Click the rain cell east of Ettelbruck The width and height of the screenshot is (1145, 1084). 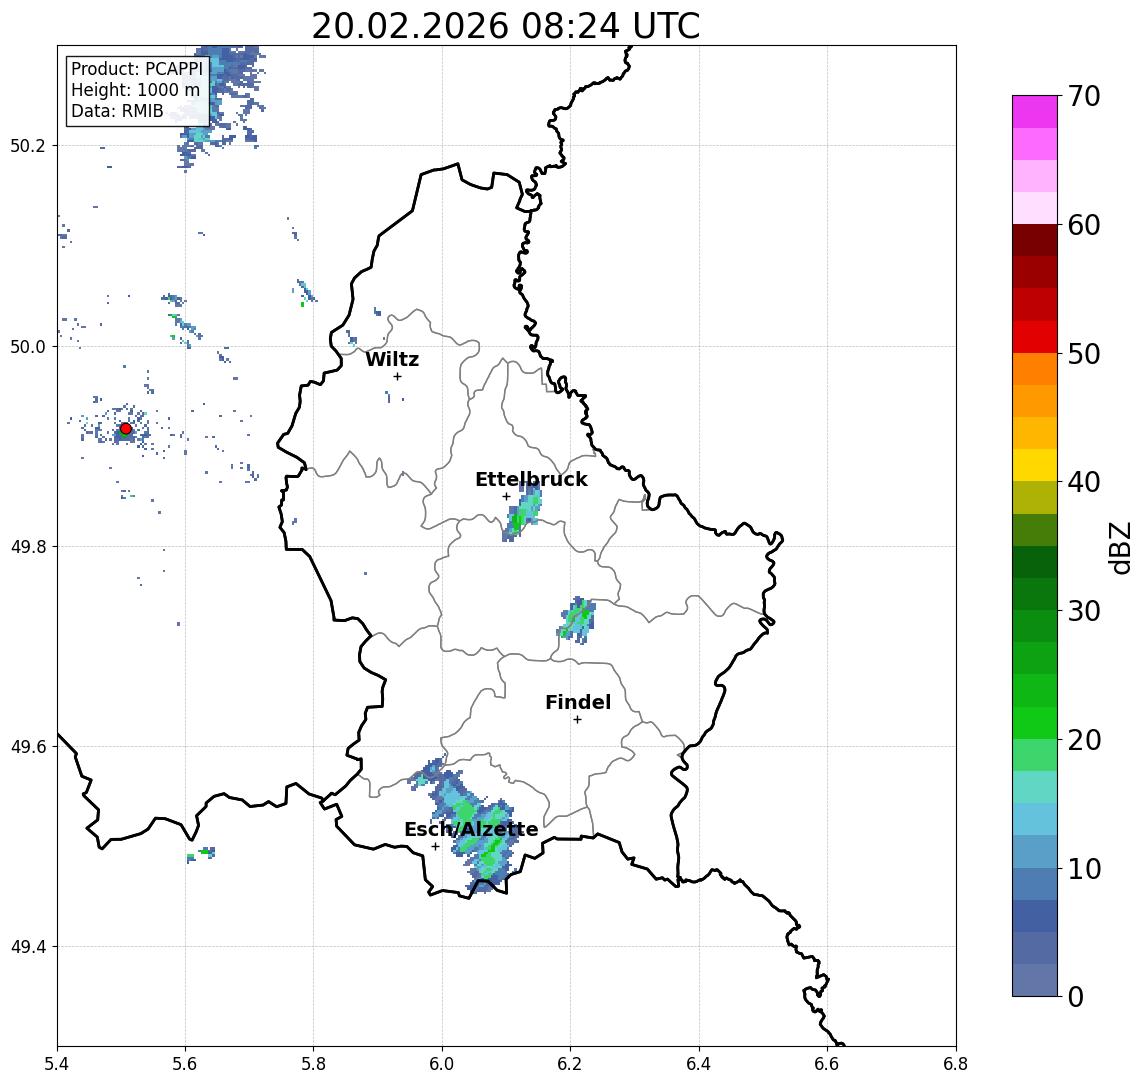523,512
